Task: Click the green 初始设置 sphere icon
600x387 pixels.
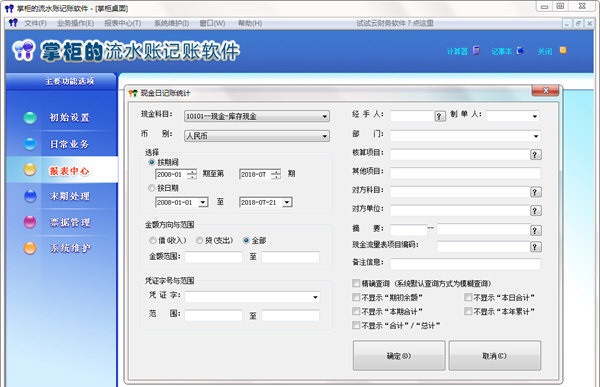Action: tap(30, 118)
